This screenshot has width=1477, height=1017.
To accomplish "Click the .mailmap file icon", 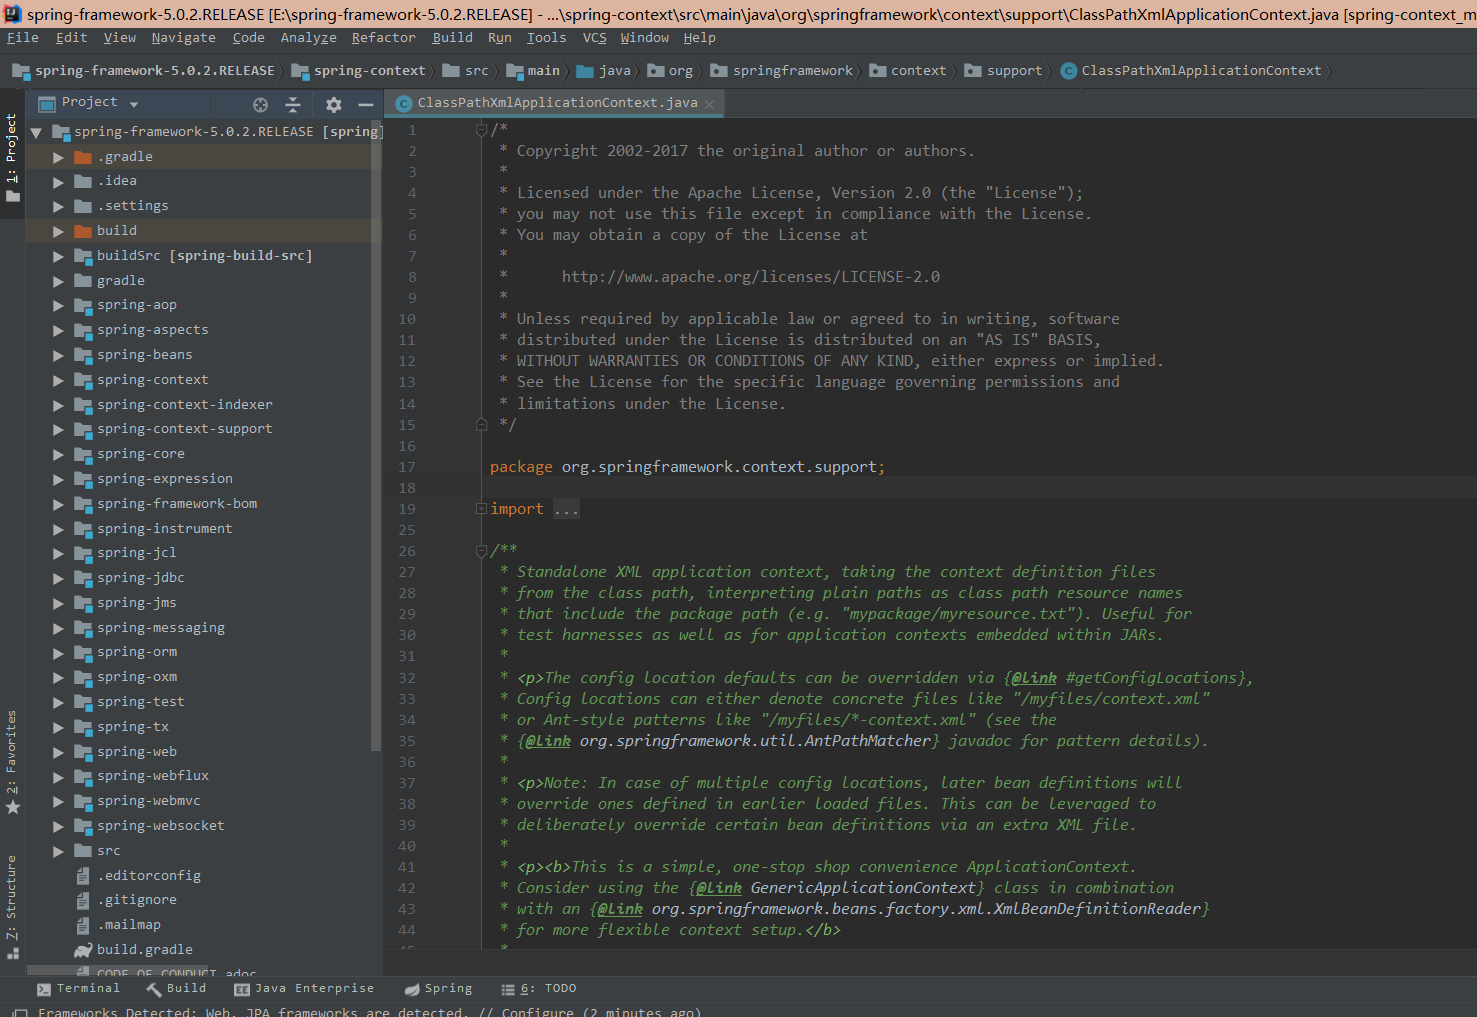I will coord(83,925).
